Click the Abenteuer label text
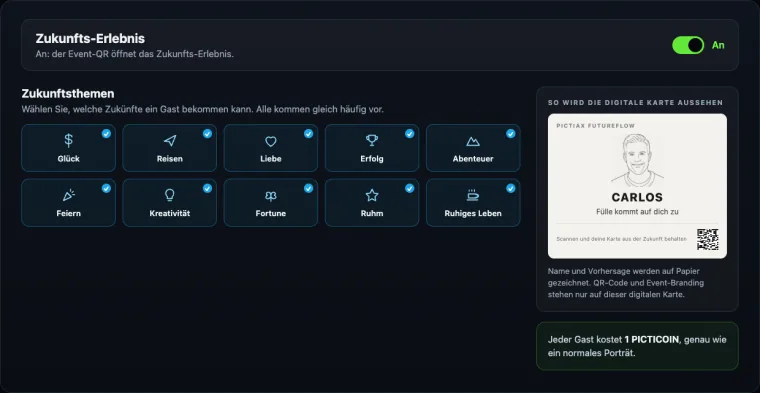 [x=473, y=159]
